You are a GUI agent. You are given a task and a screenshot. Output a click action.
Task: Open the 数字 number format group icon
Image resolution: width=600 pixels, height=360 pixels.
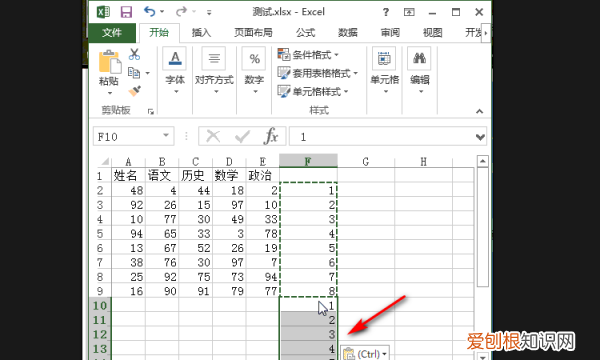(x=254, y=58)
